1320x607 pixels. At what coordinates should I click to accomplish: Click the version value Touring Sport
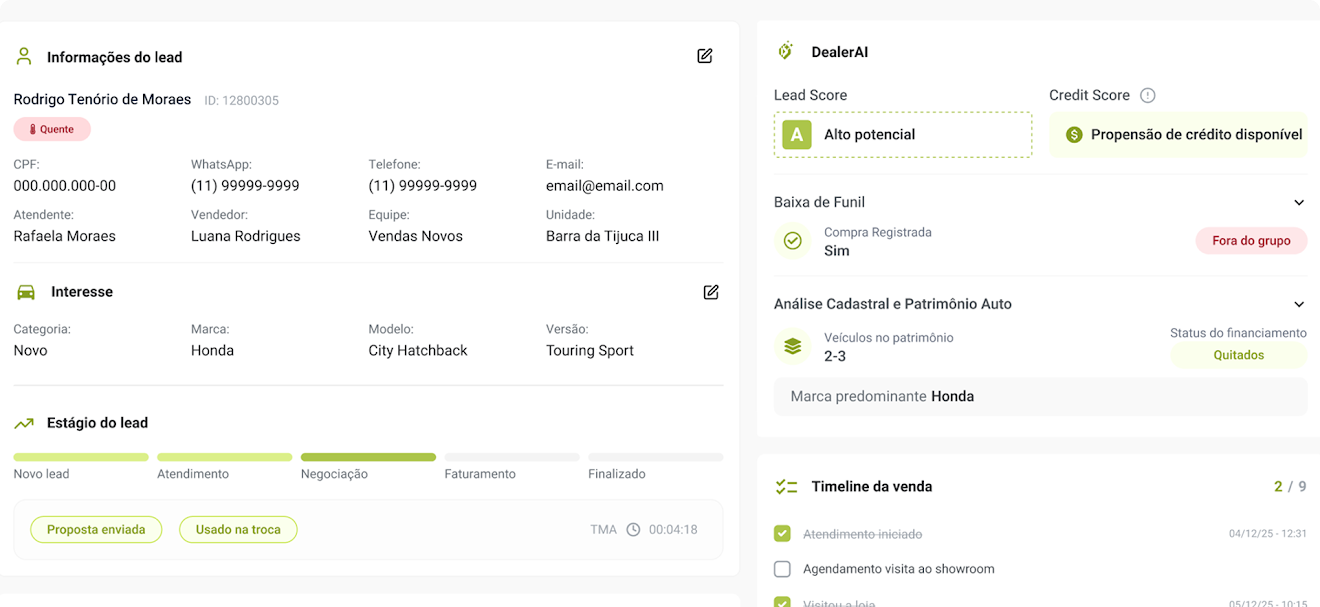coord(590,351)
